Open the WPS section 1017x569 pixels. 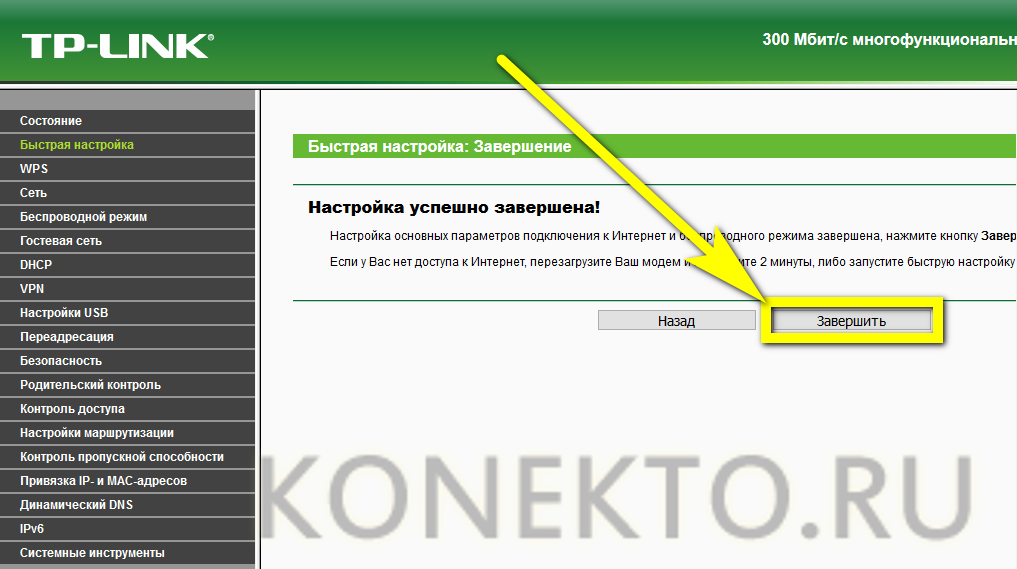pos(34,169)
